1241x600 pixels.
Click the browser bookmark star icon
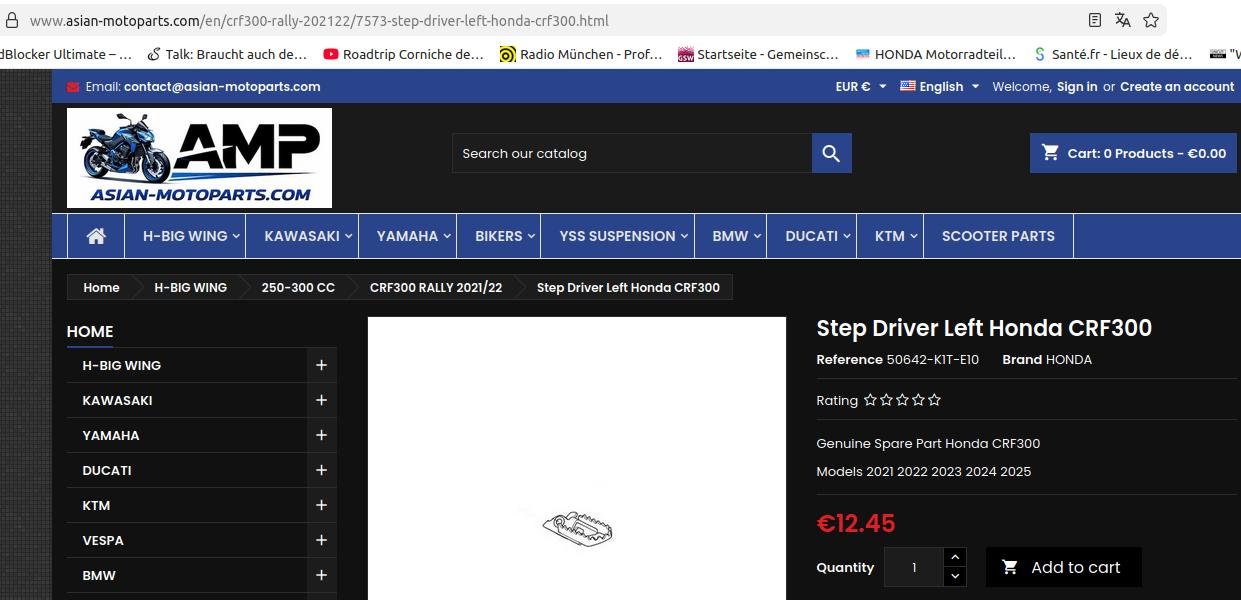[x=1151, y=20]
